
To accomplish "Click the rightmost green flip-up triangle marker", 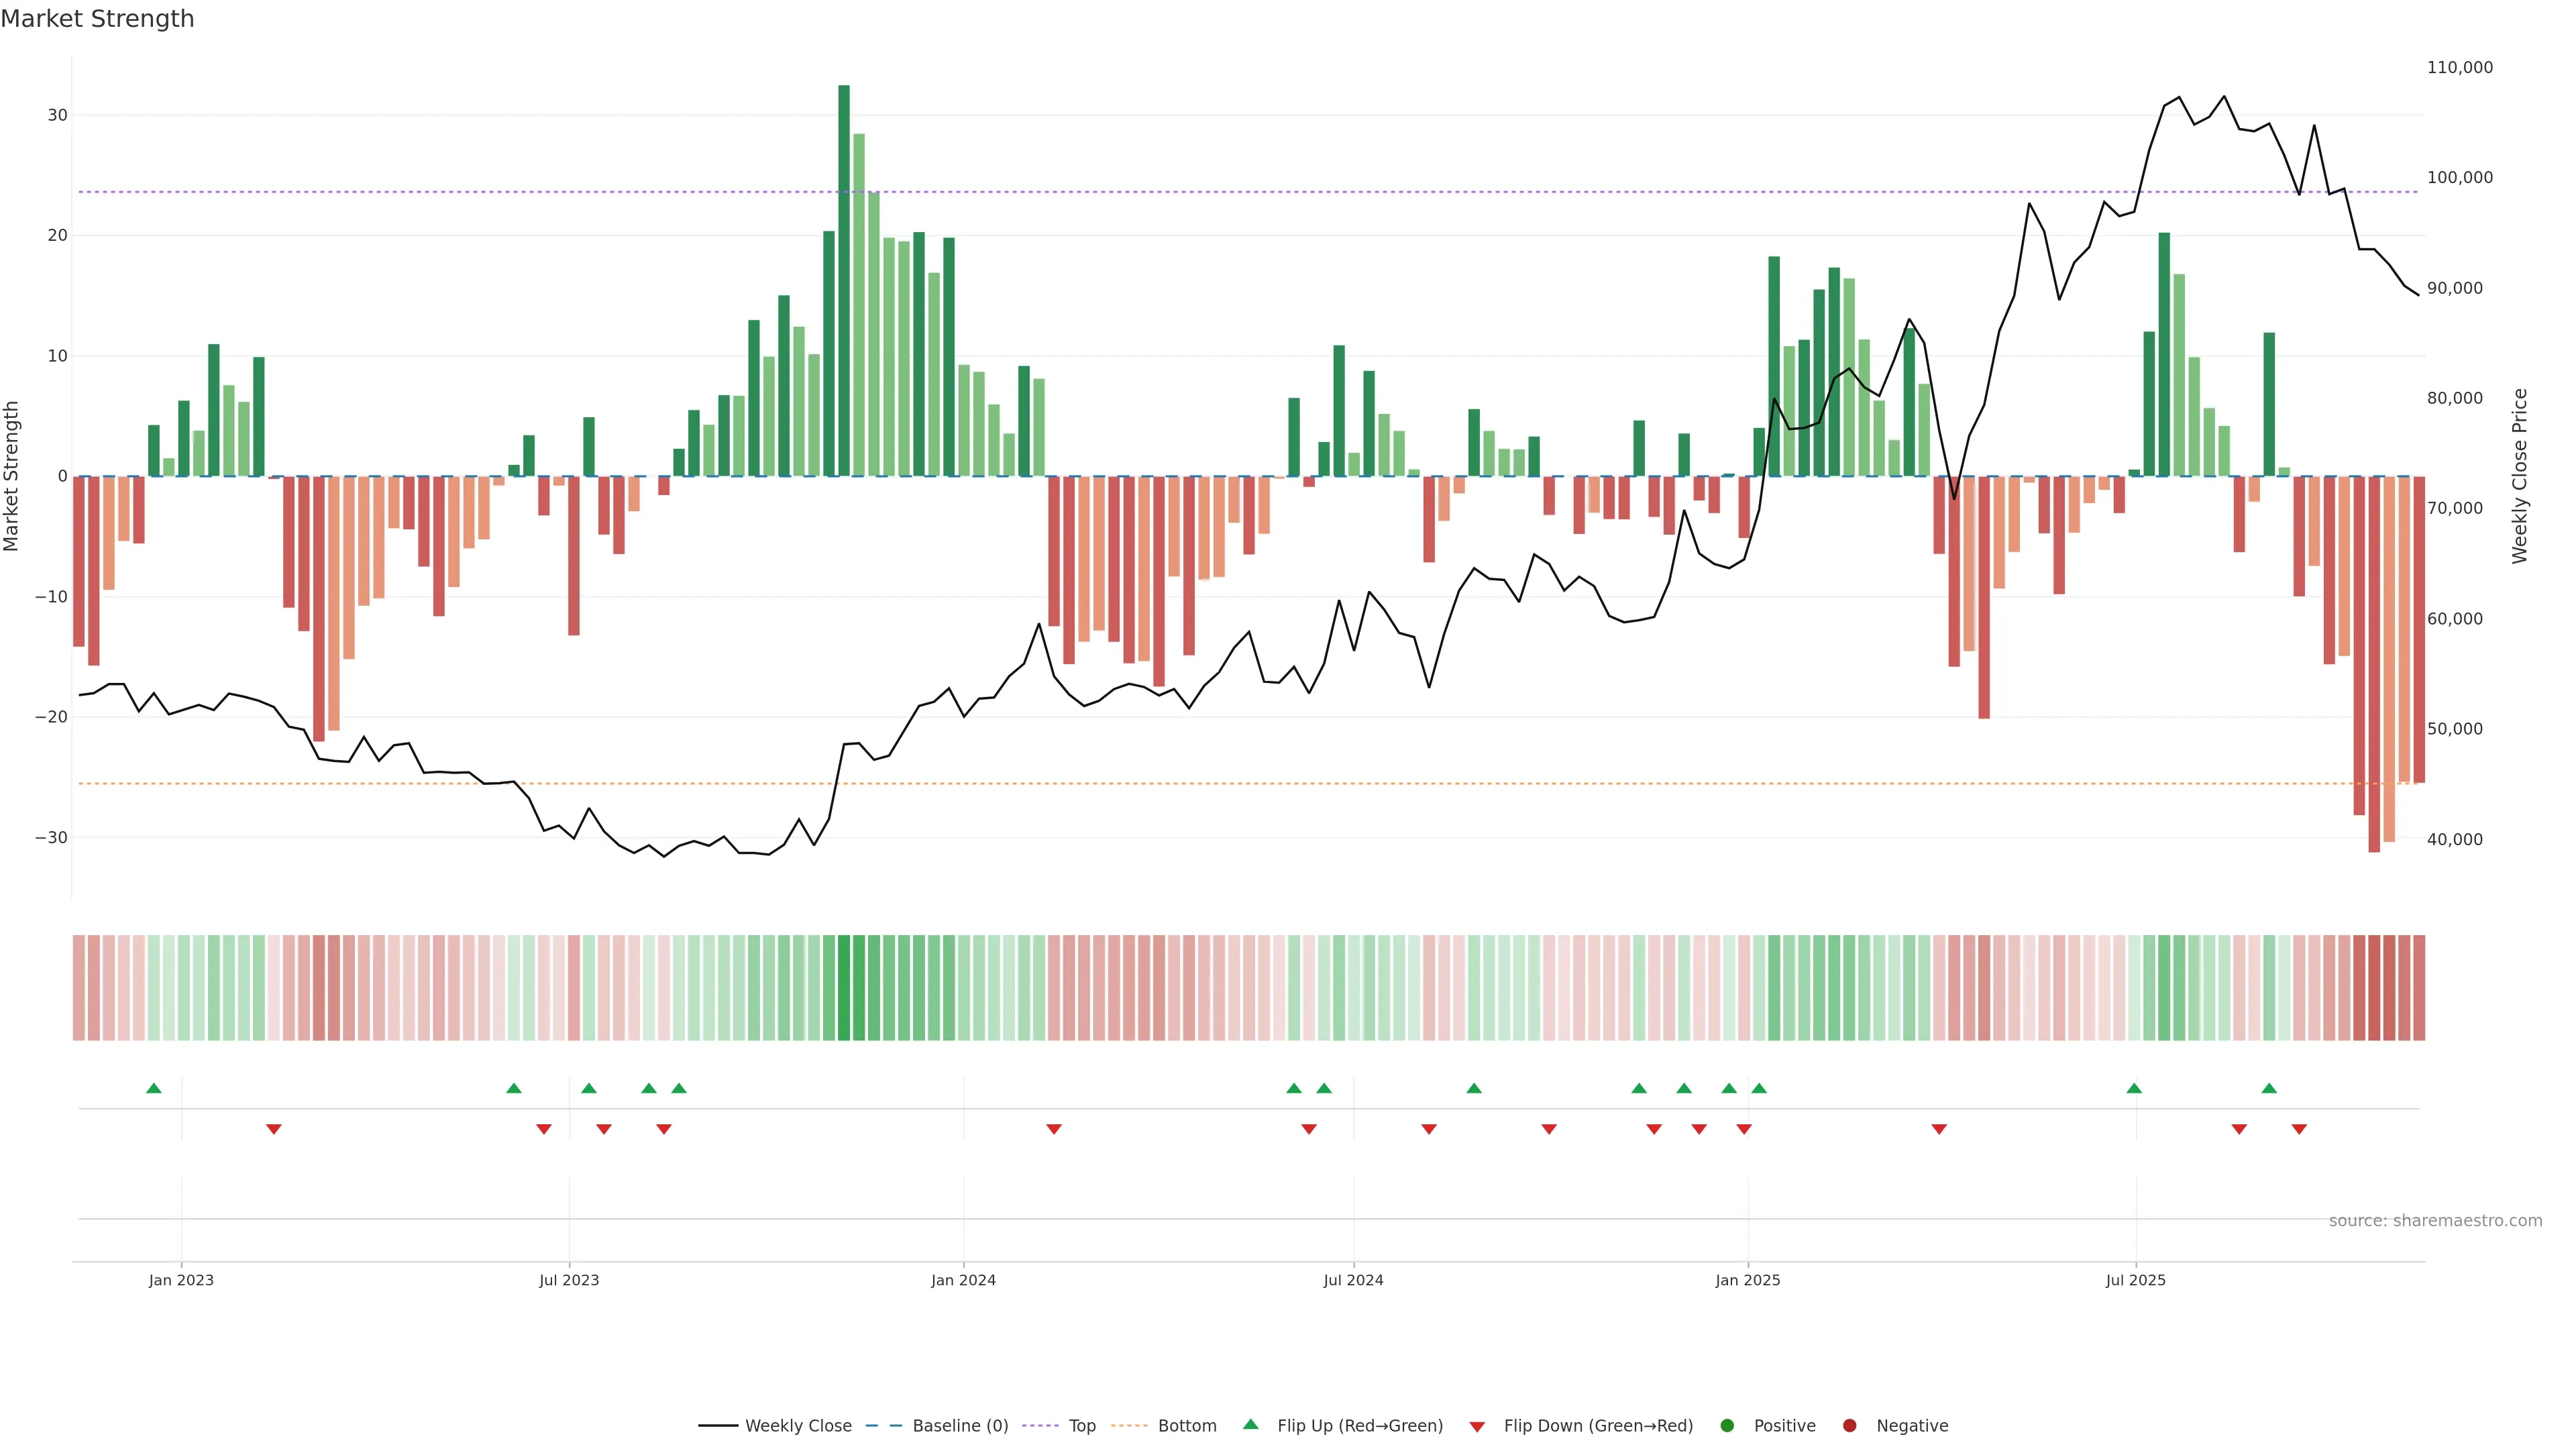I will pos(2269,1088).
